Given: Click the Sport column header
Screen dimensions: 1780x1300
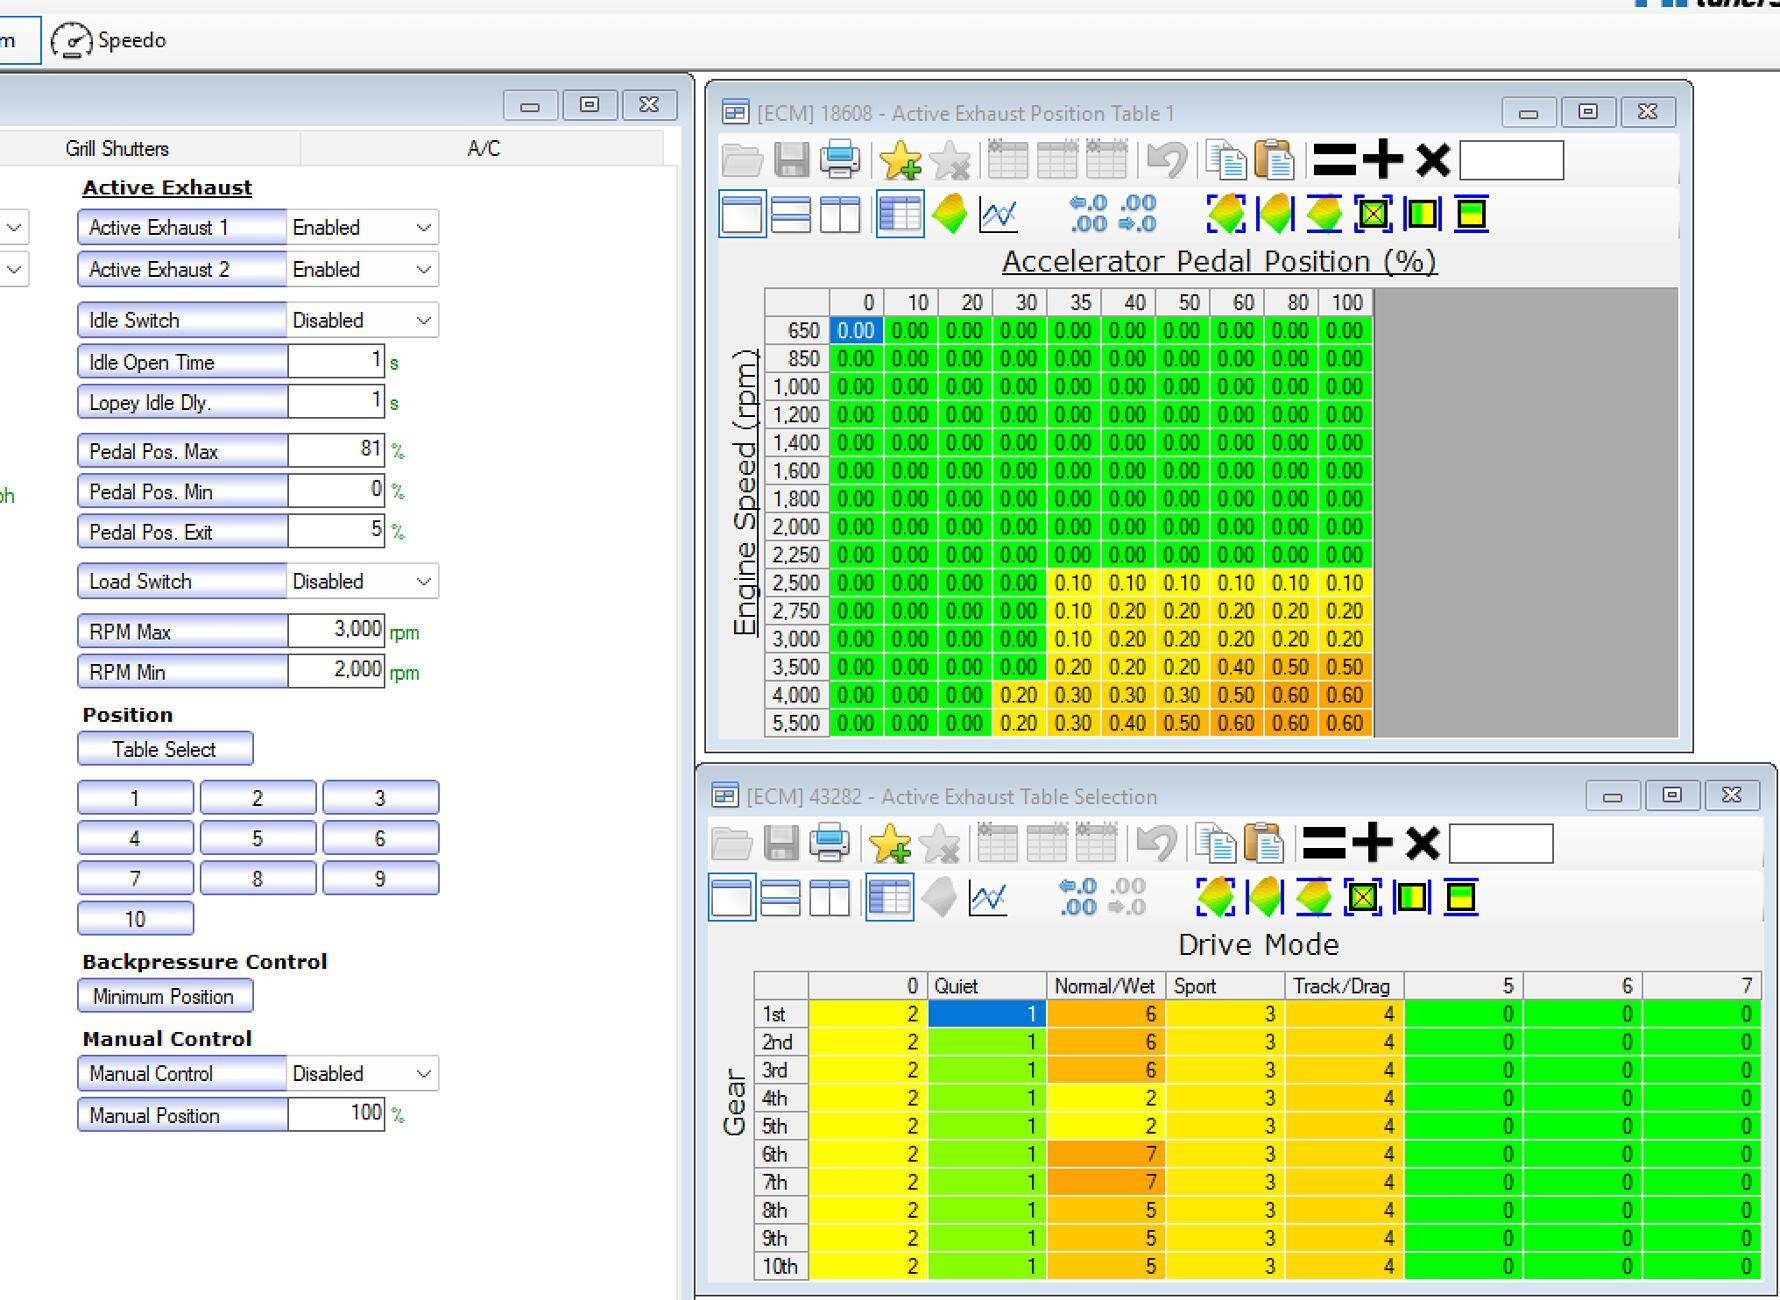Looking at the screenshot, I should [1225, 986].
